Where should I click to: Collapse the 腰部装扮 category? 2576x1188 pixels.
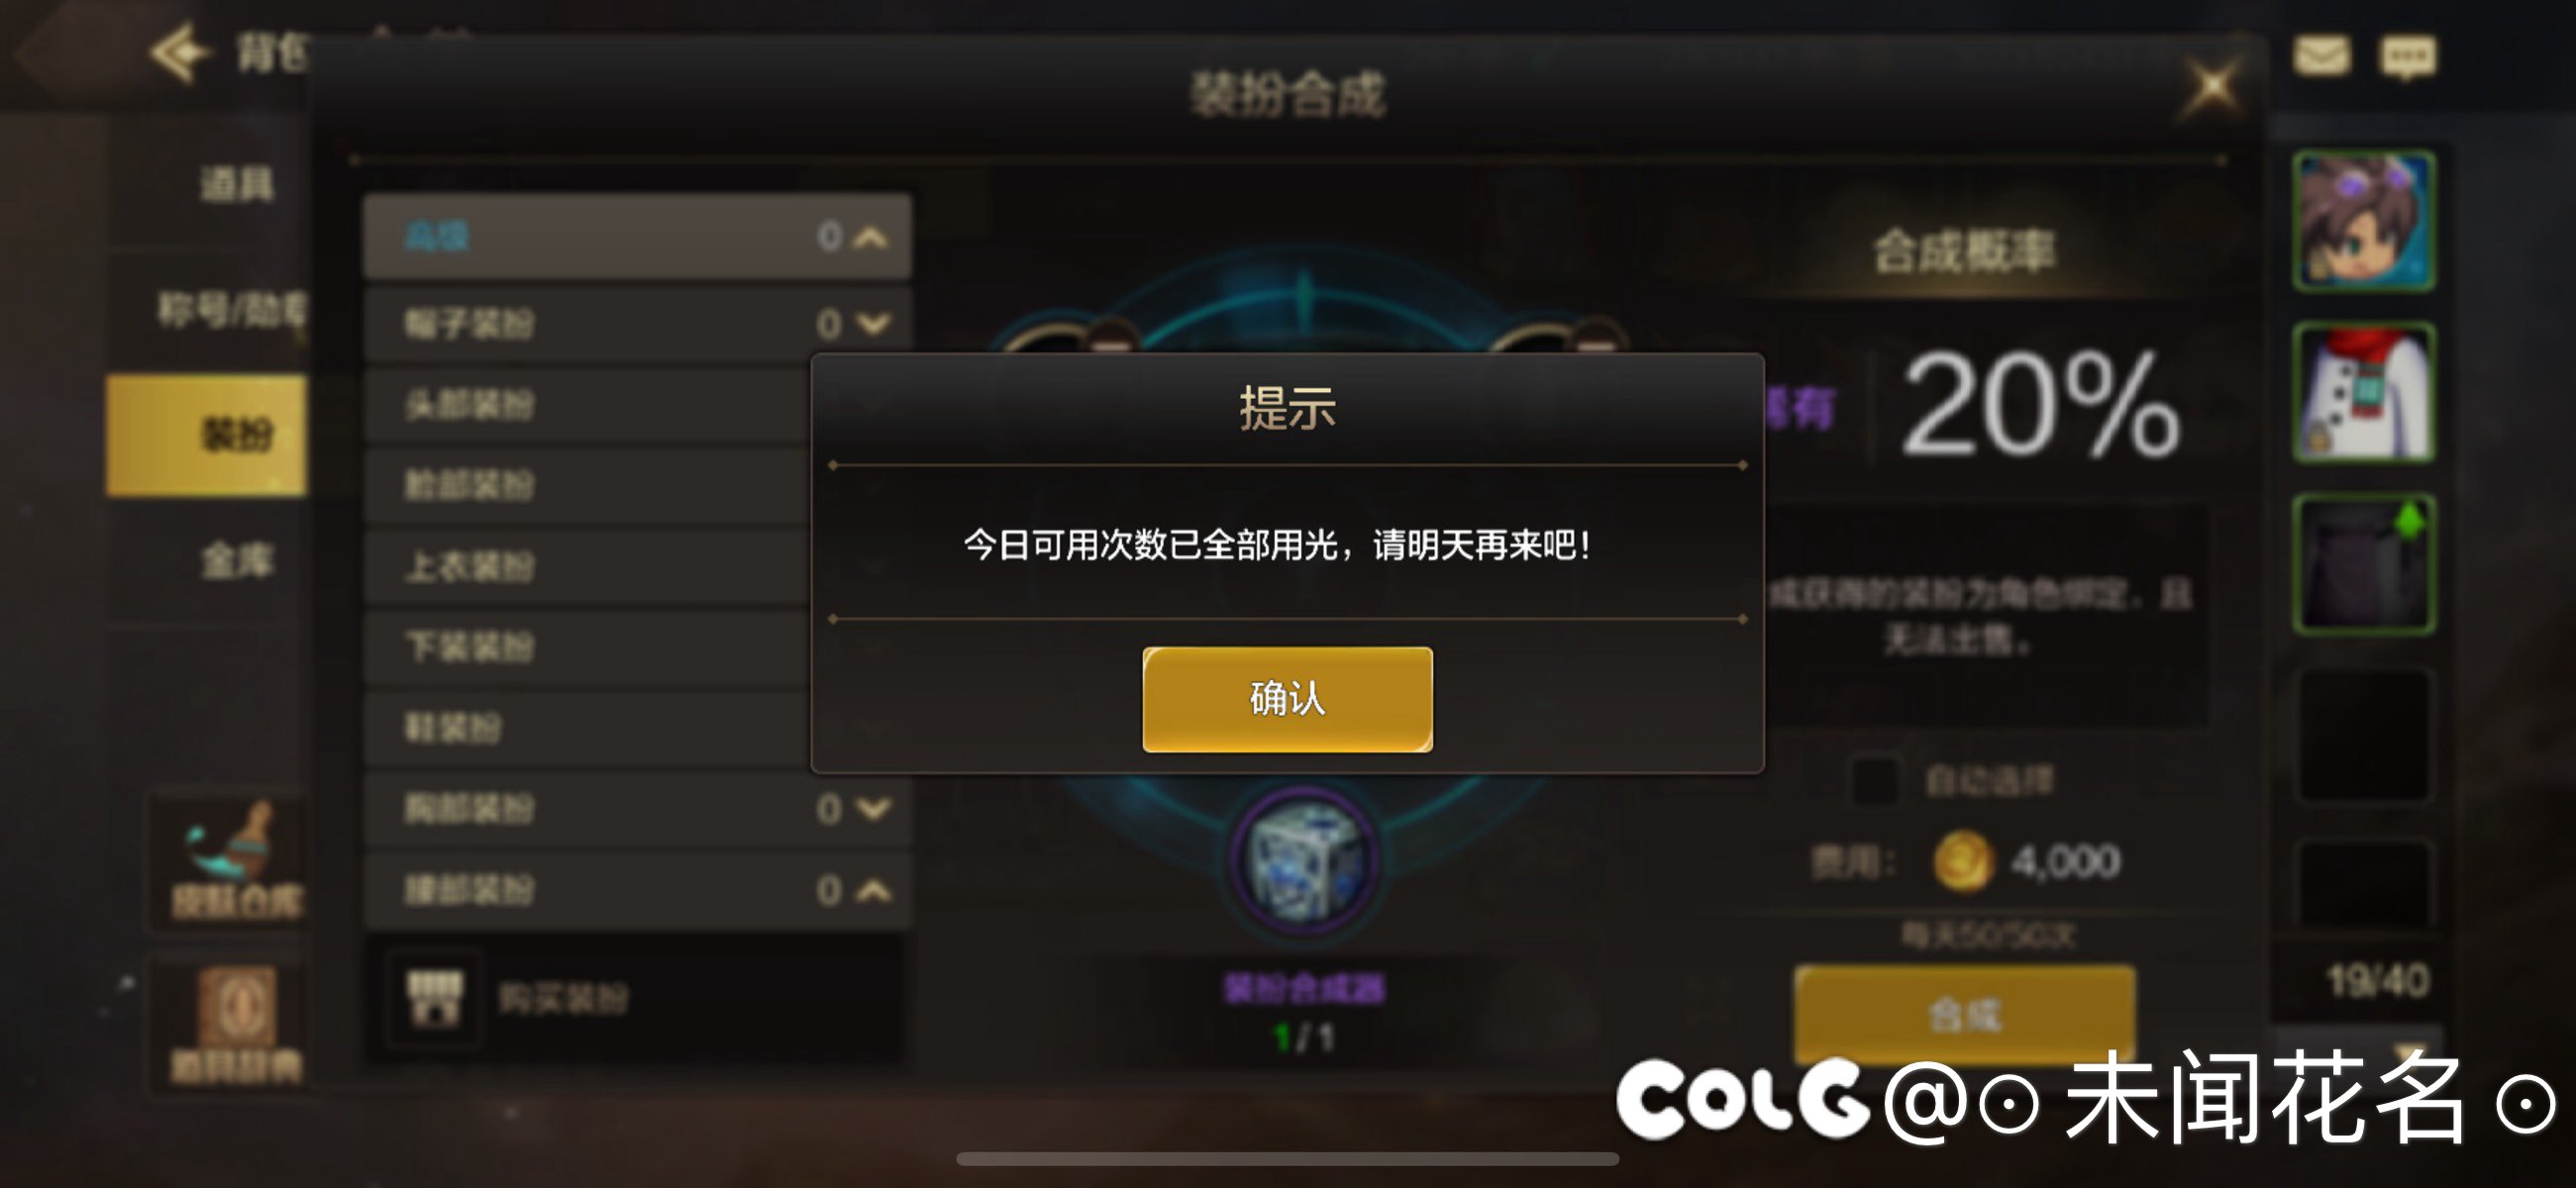tap(637, 890)
